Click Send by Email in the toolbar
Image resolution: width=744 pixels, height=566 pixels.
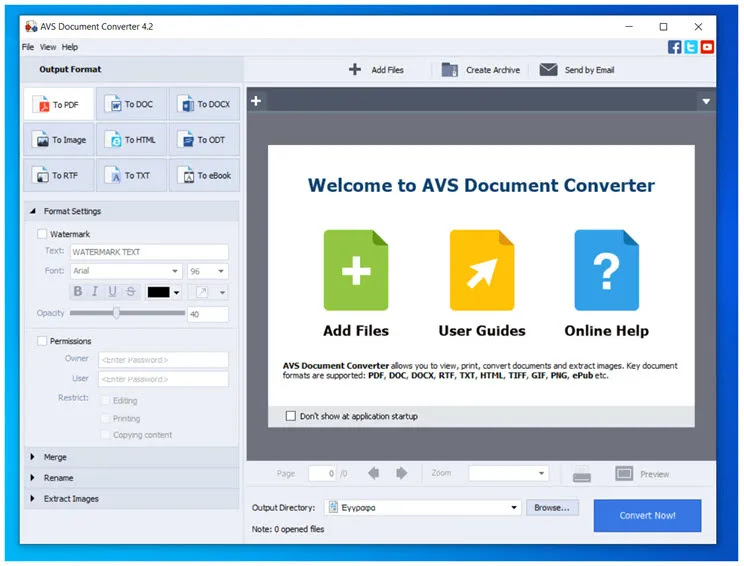pyautogui.click(x=577, y=70)
